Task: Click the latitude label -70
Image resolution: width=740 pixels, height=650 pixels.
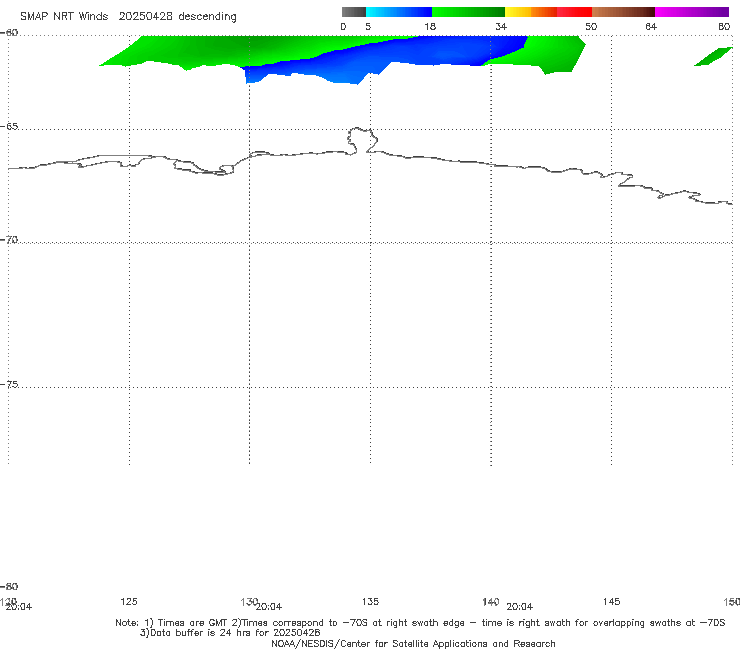Action: pyautogui.click(x=9, y=240)
